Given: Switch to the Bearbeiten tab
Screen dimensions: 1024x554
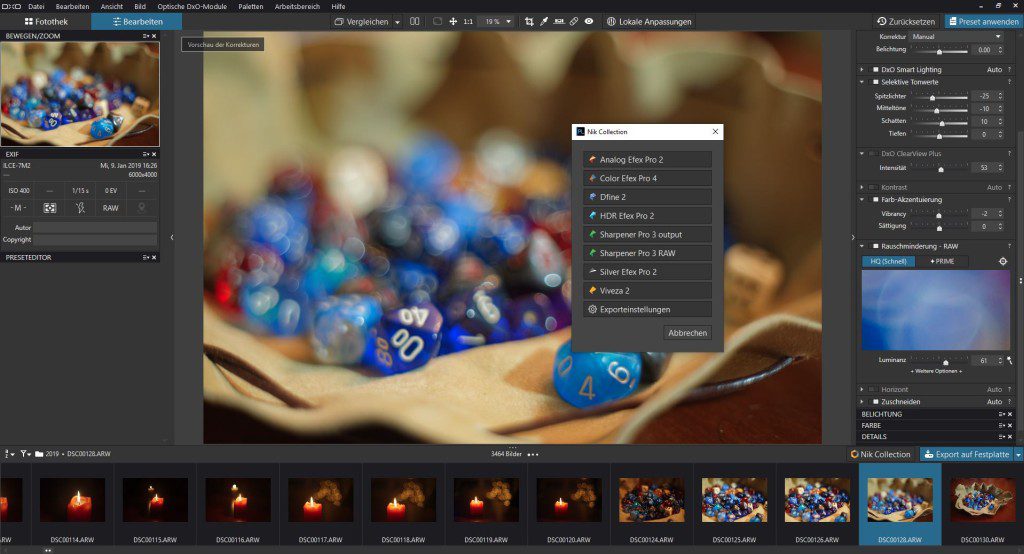Looking at the screenshot, I should point(137,22).
